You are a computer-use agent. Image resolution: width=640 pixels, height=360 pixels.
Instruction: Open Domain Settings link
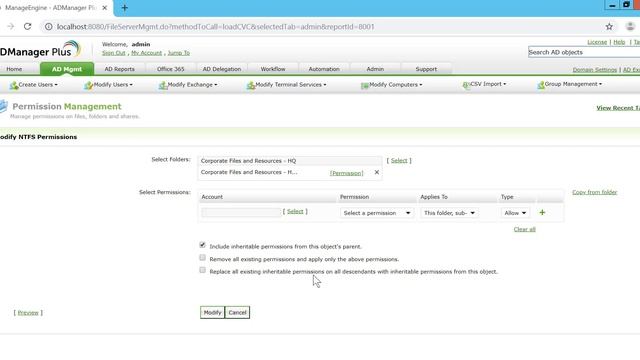595,70
